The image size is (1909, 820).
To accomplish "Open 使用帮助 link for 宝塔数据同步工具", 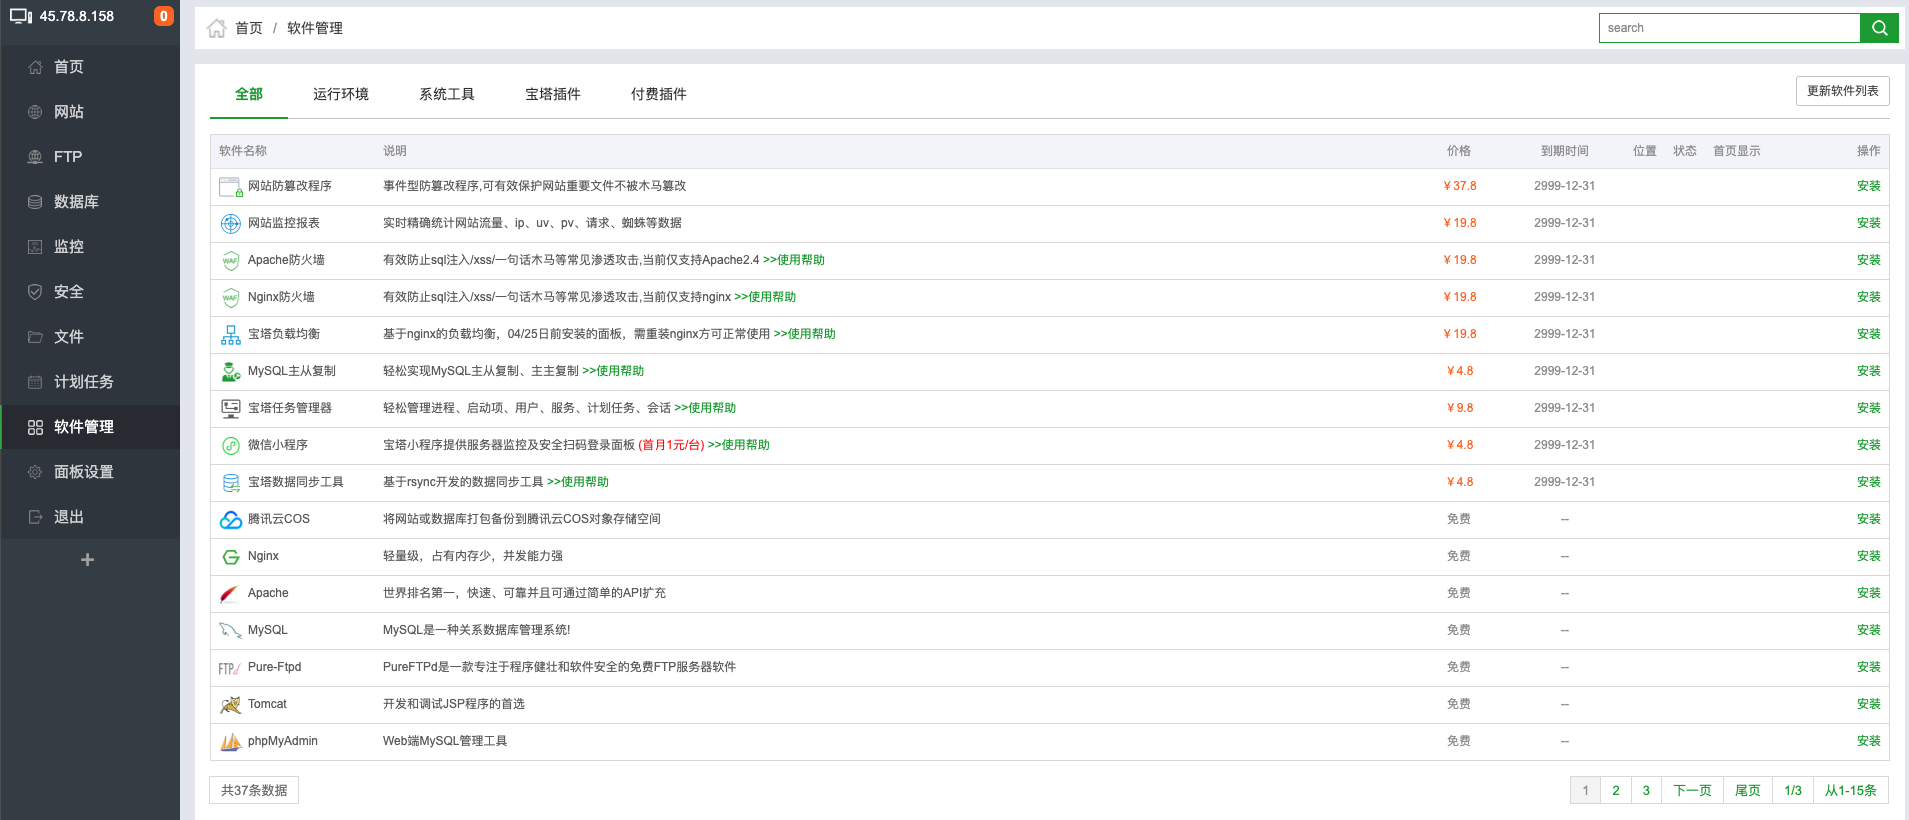I will (x=578, y=482).
